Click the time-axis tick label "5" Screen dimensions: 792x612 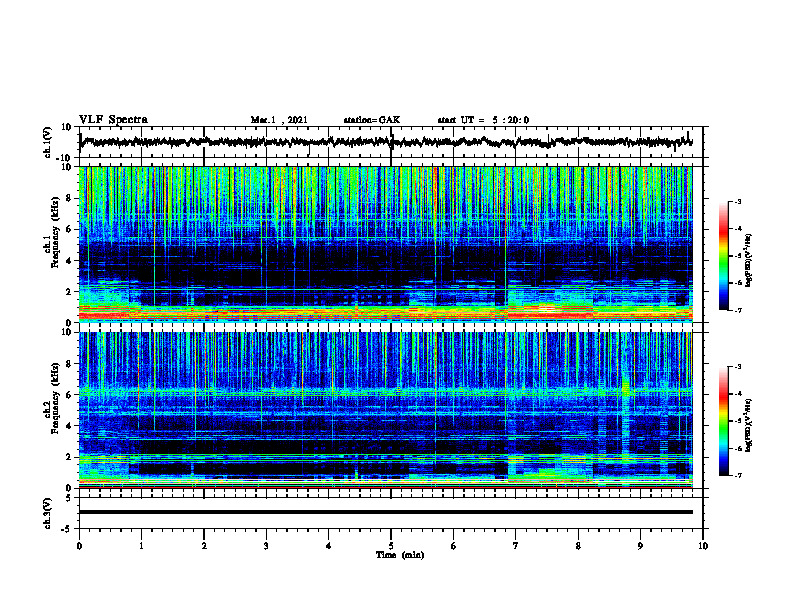391,546
